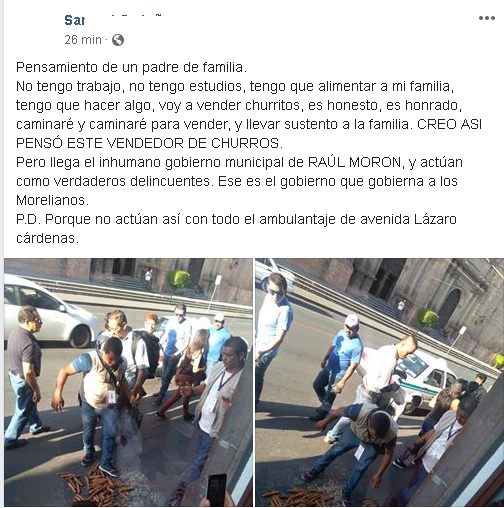The height and width of the screenshot is (508, 504).
Task: Click the globe public privacy icon
Action: (118, 40)
